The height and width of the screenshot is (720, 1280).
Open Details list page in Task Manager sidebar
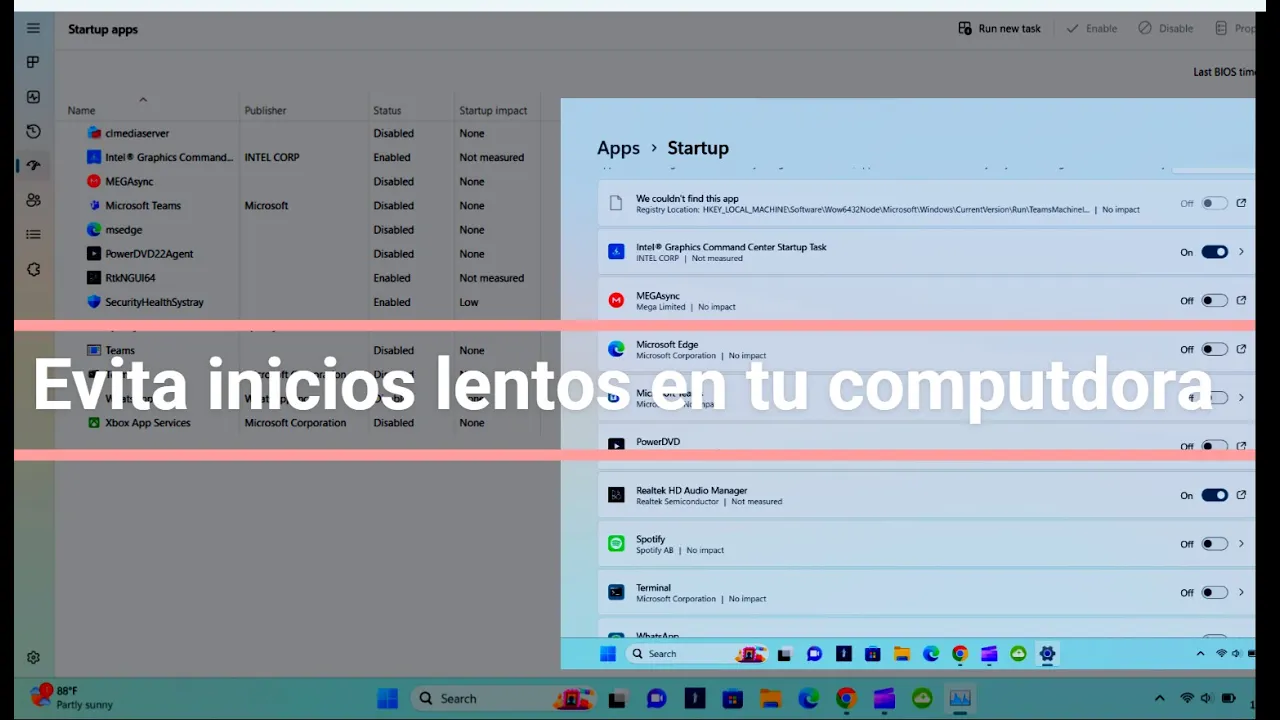click(33, 234)
